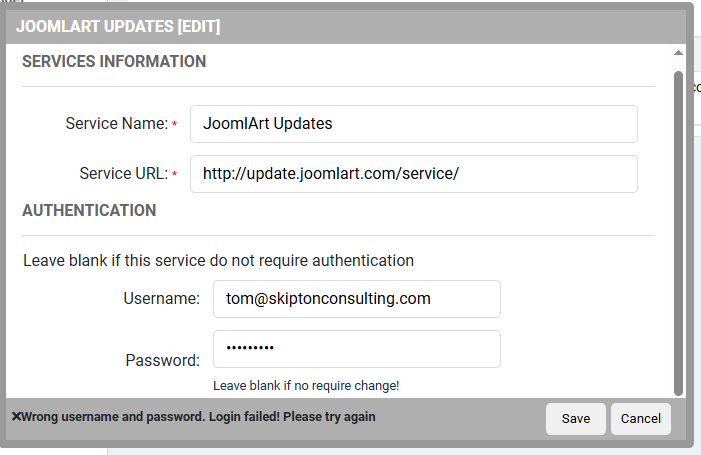Click the JOOMLART UPDATES [EDIT] title bar
The width and height of the screenshot is (701, 455).
tap(118, 26)
